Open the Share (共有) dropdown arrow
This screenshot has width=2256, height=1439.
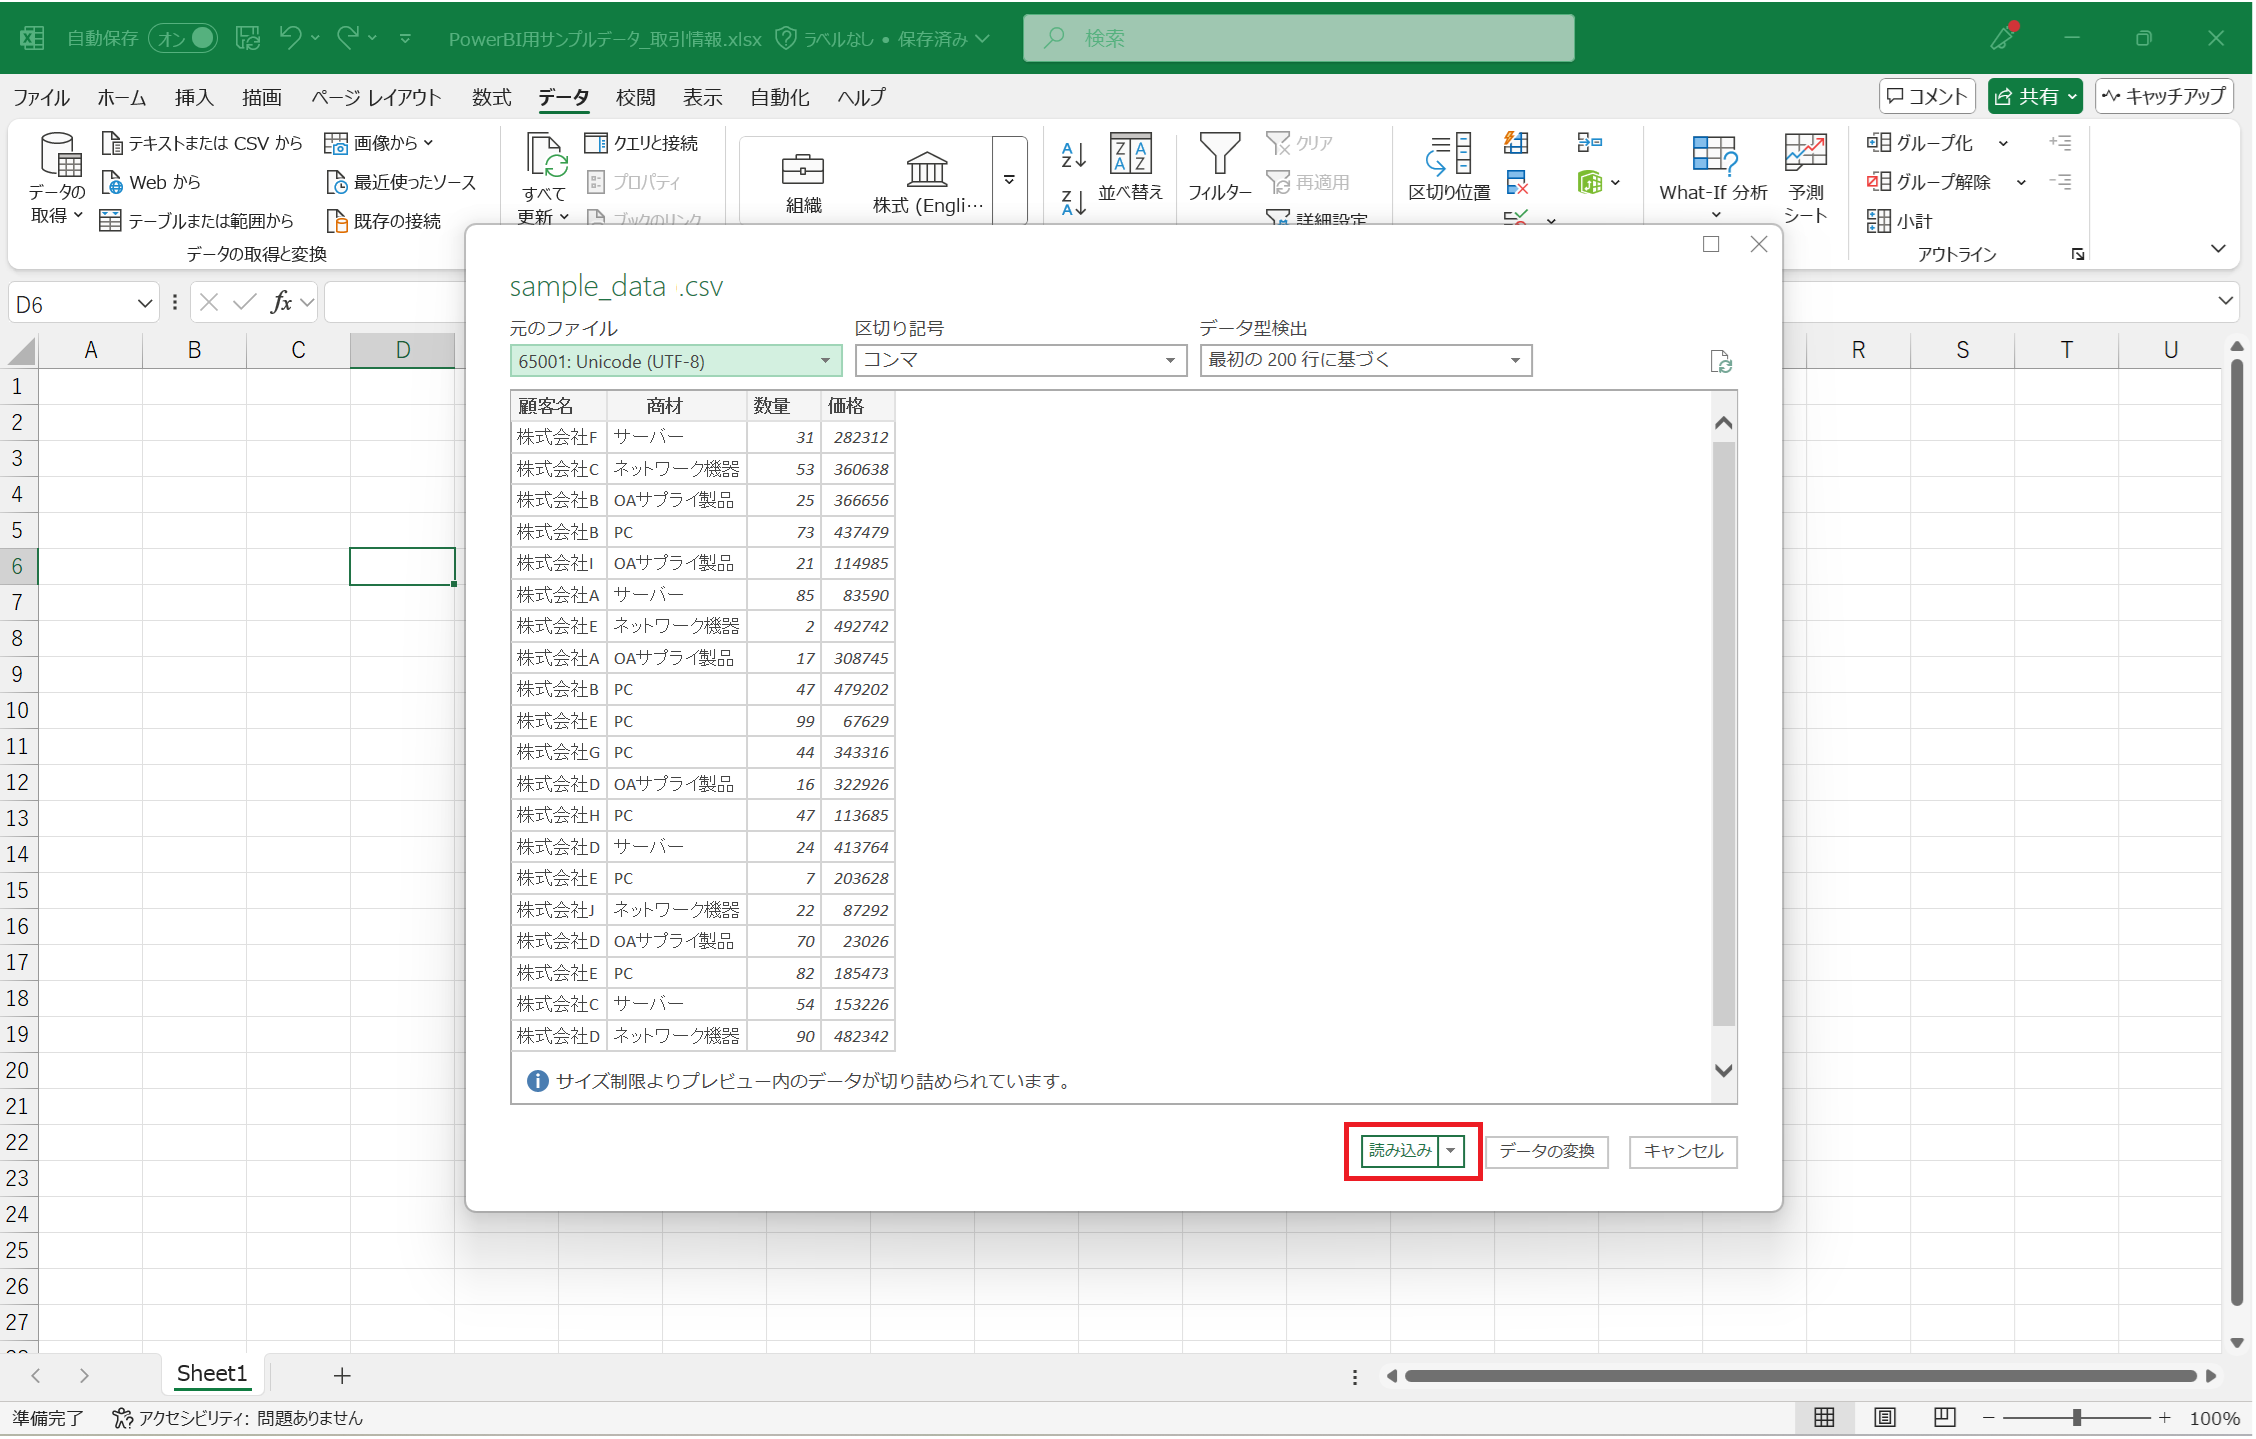[2072, 97]
